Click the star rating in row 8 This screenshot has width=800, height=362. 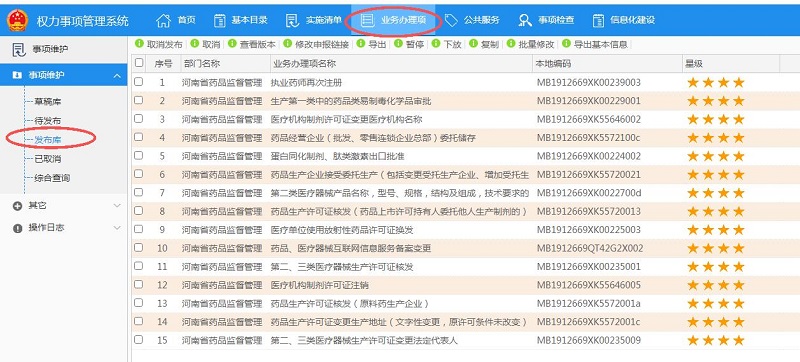click(x=716, y=211)
